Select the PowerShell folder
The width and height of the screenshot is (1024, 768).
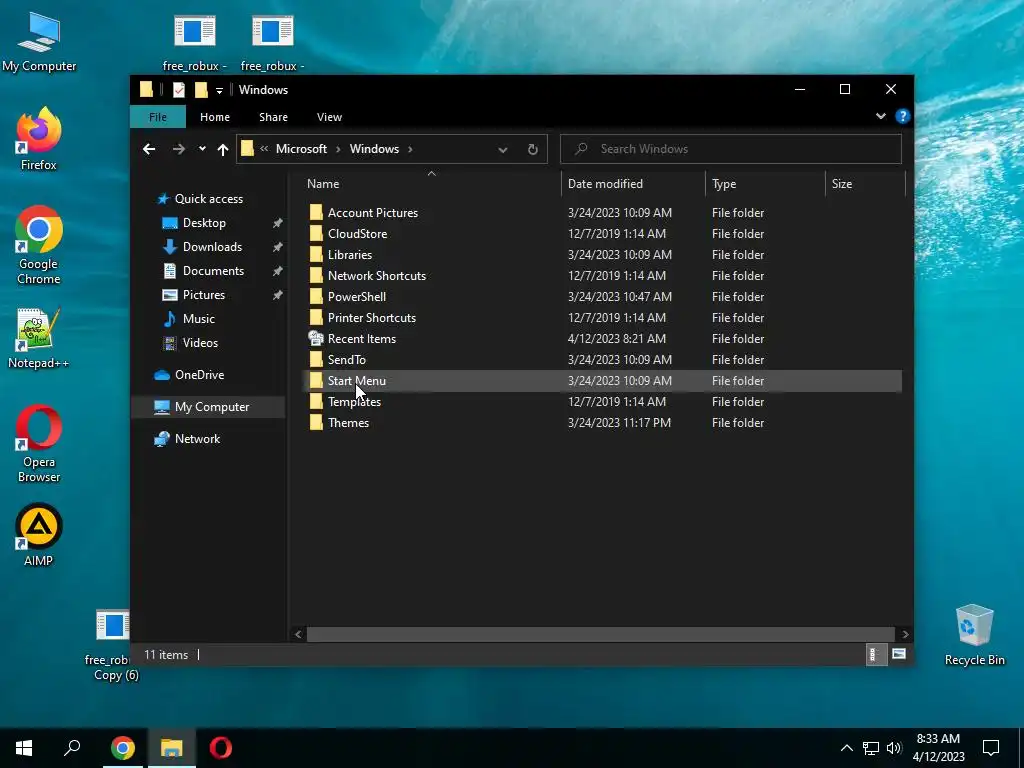click(x=357, y=296)
